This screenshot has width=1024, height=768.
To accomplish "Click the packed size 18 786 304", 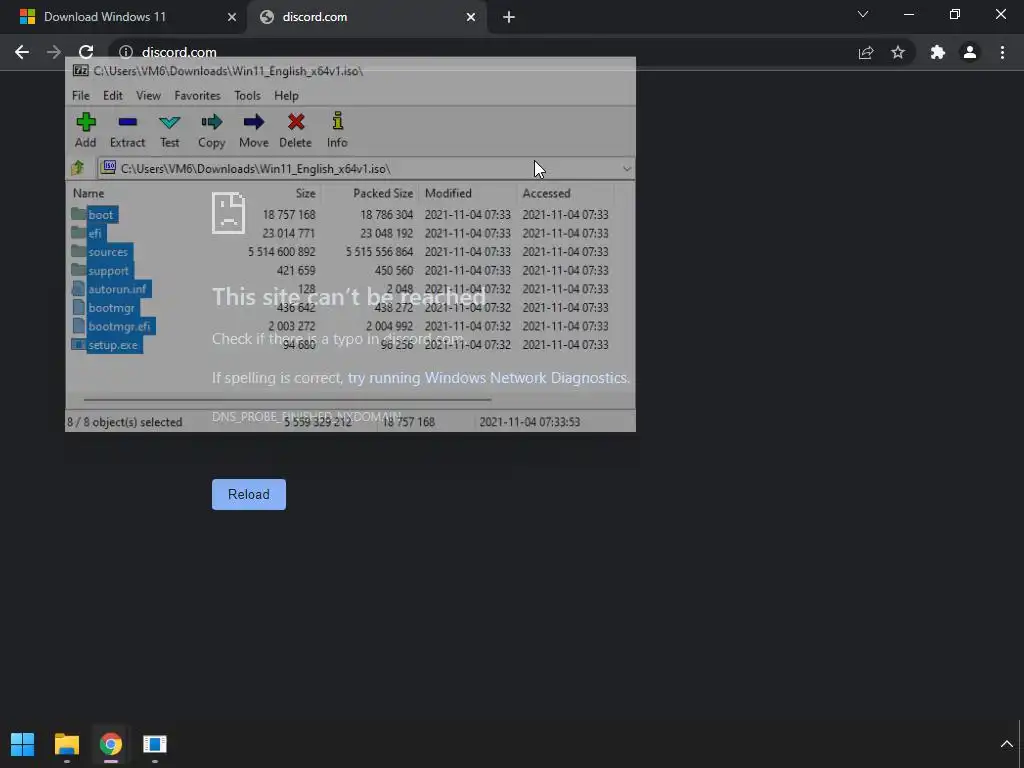I will pyautogui.click(x=387, y=214).
